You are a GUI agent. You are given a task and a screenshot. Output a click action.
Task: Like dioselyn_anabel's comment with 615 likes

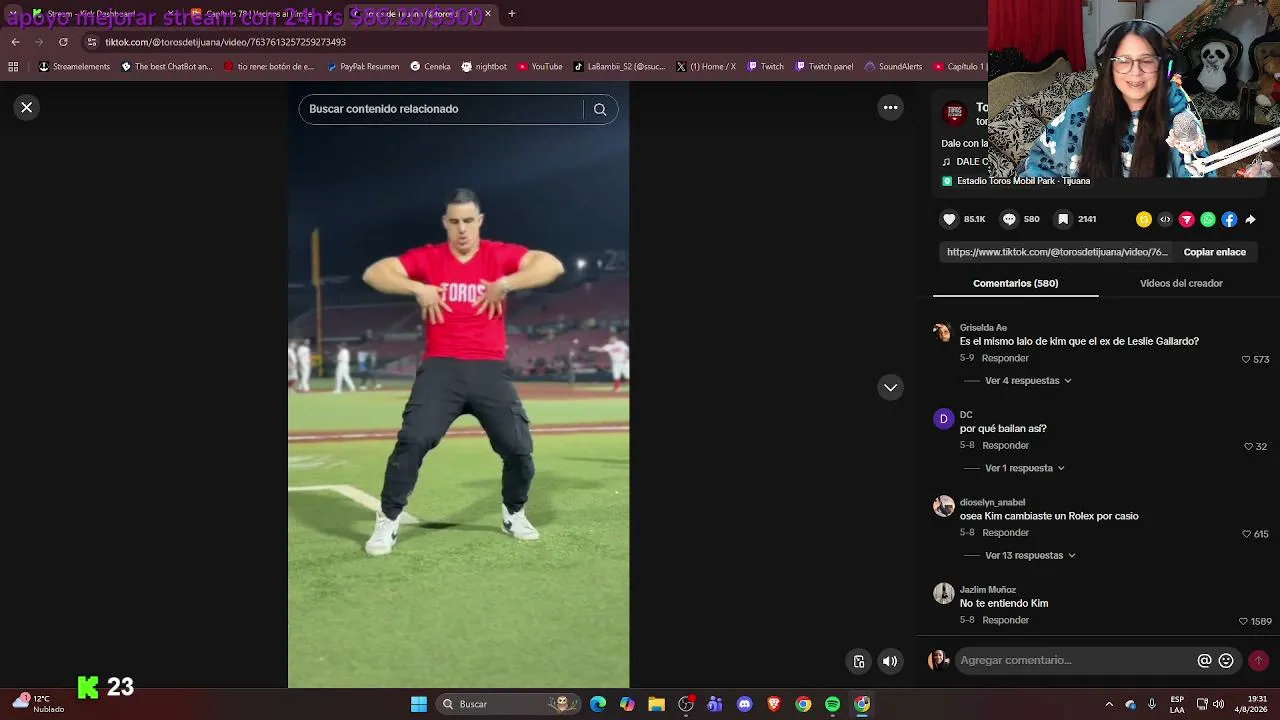click(x=1246, y=534)
